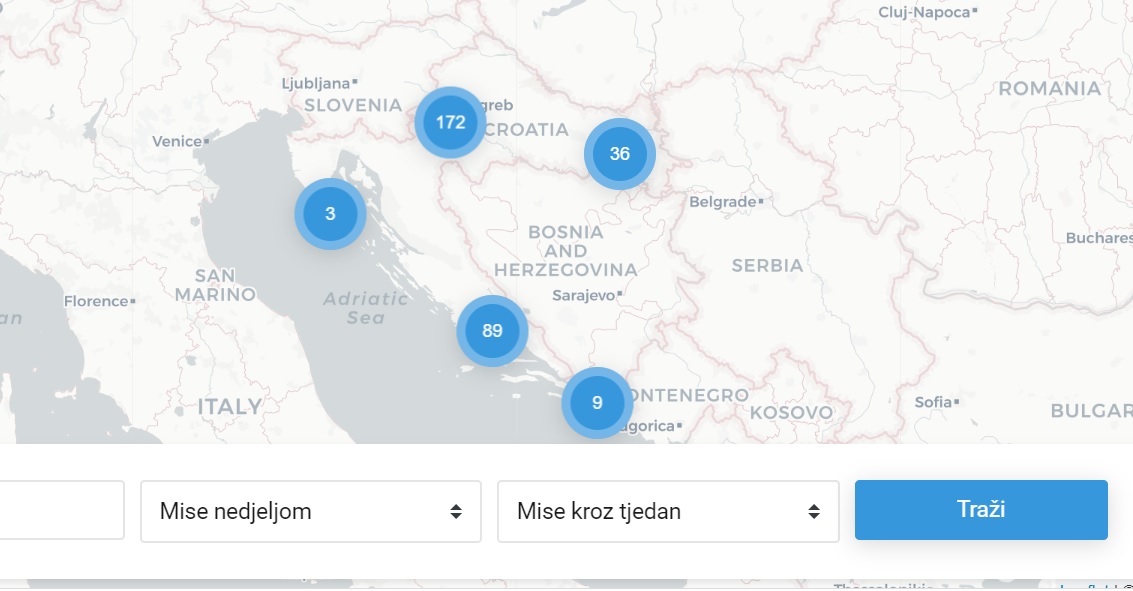Click Ljubljana on the map

pyautogui.click(x=316, y=83)
